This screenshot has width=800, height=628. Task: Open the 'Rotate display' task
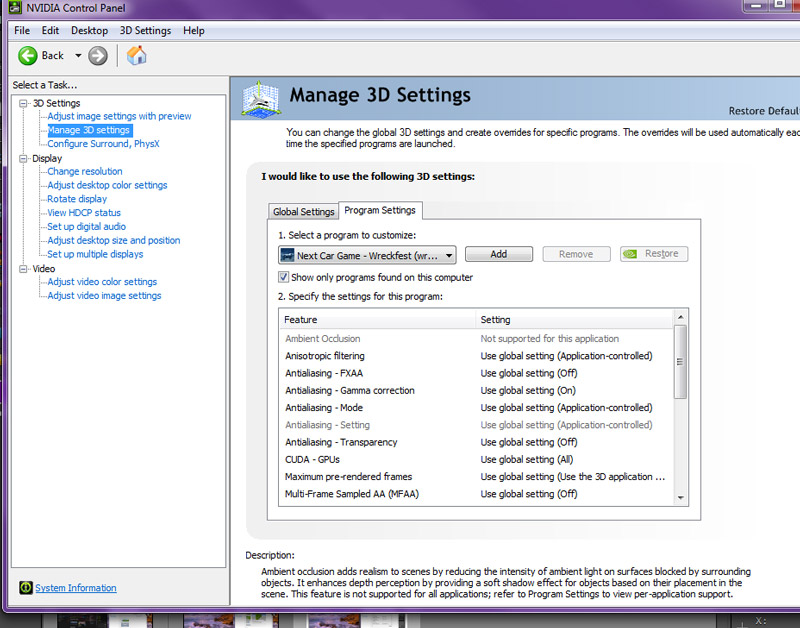click(77, 199)
